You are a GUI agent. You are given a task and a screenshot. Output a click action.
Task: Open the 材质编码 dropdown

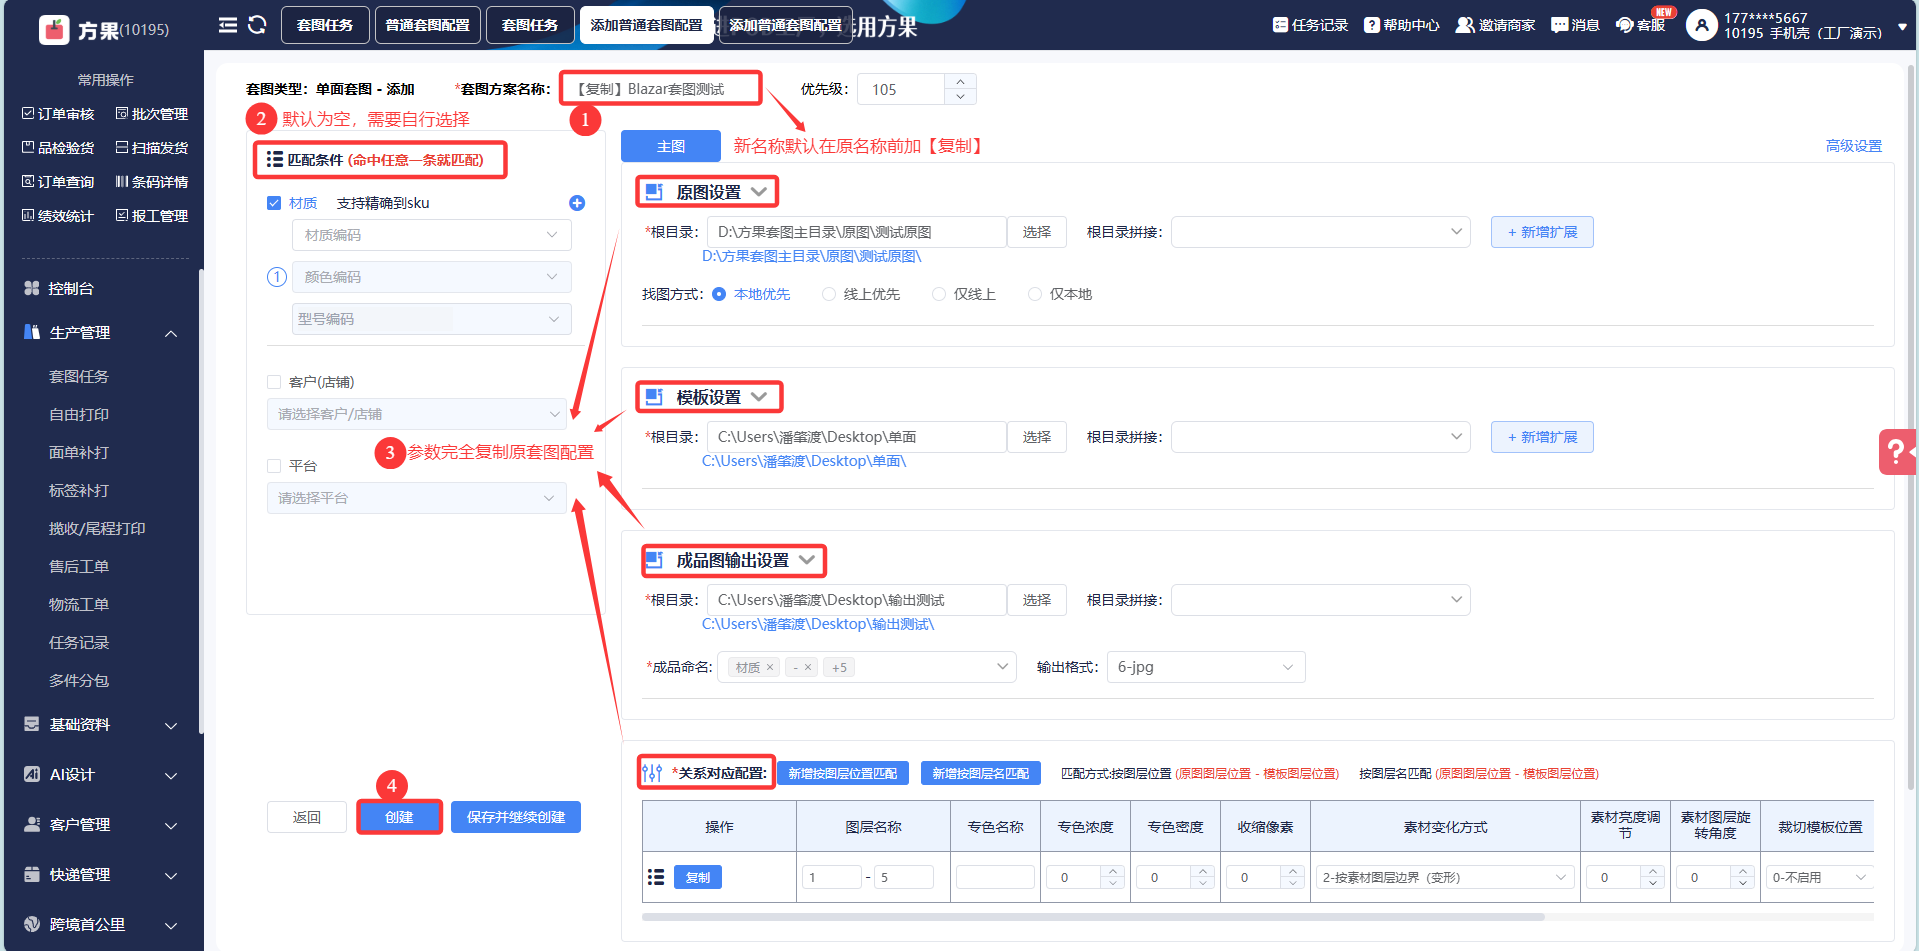coord(432,235)
